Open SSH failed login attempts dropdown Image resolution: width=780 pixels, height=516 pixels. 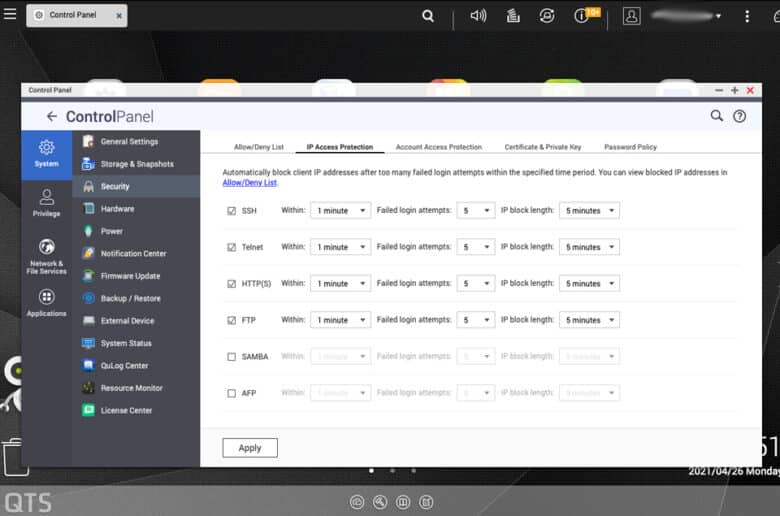(x=476, y=210)
